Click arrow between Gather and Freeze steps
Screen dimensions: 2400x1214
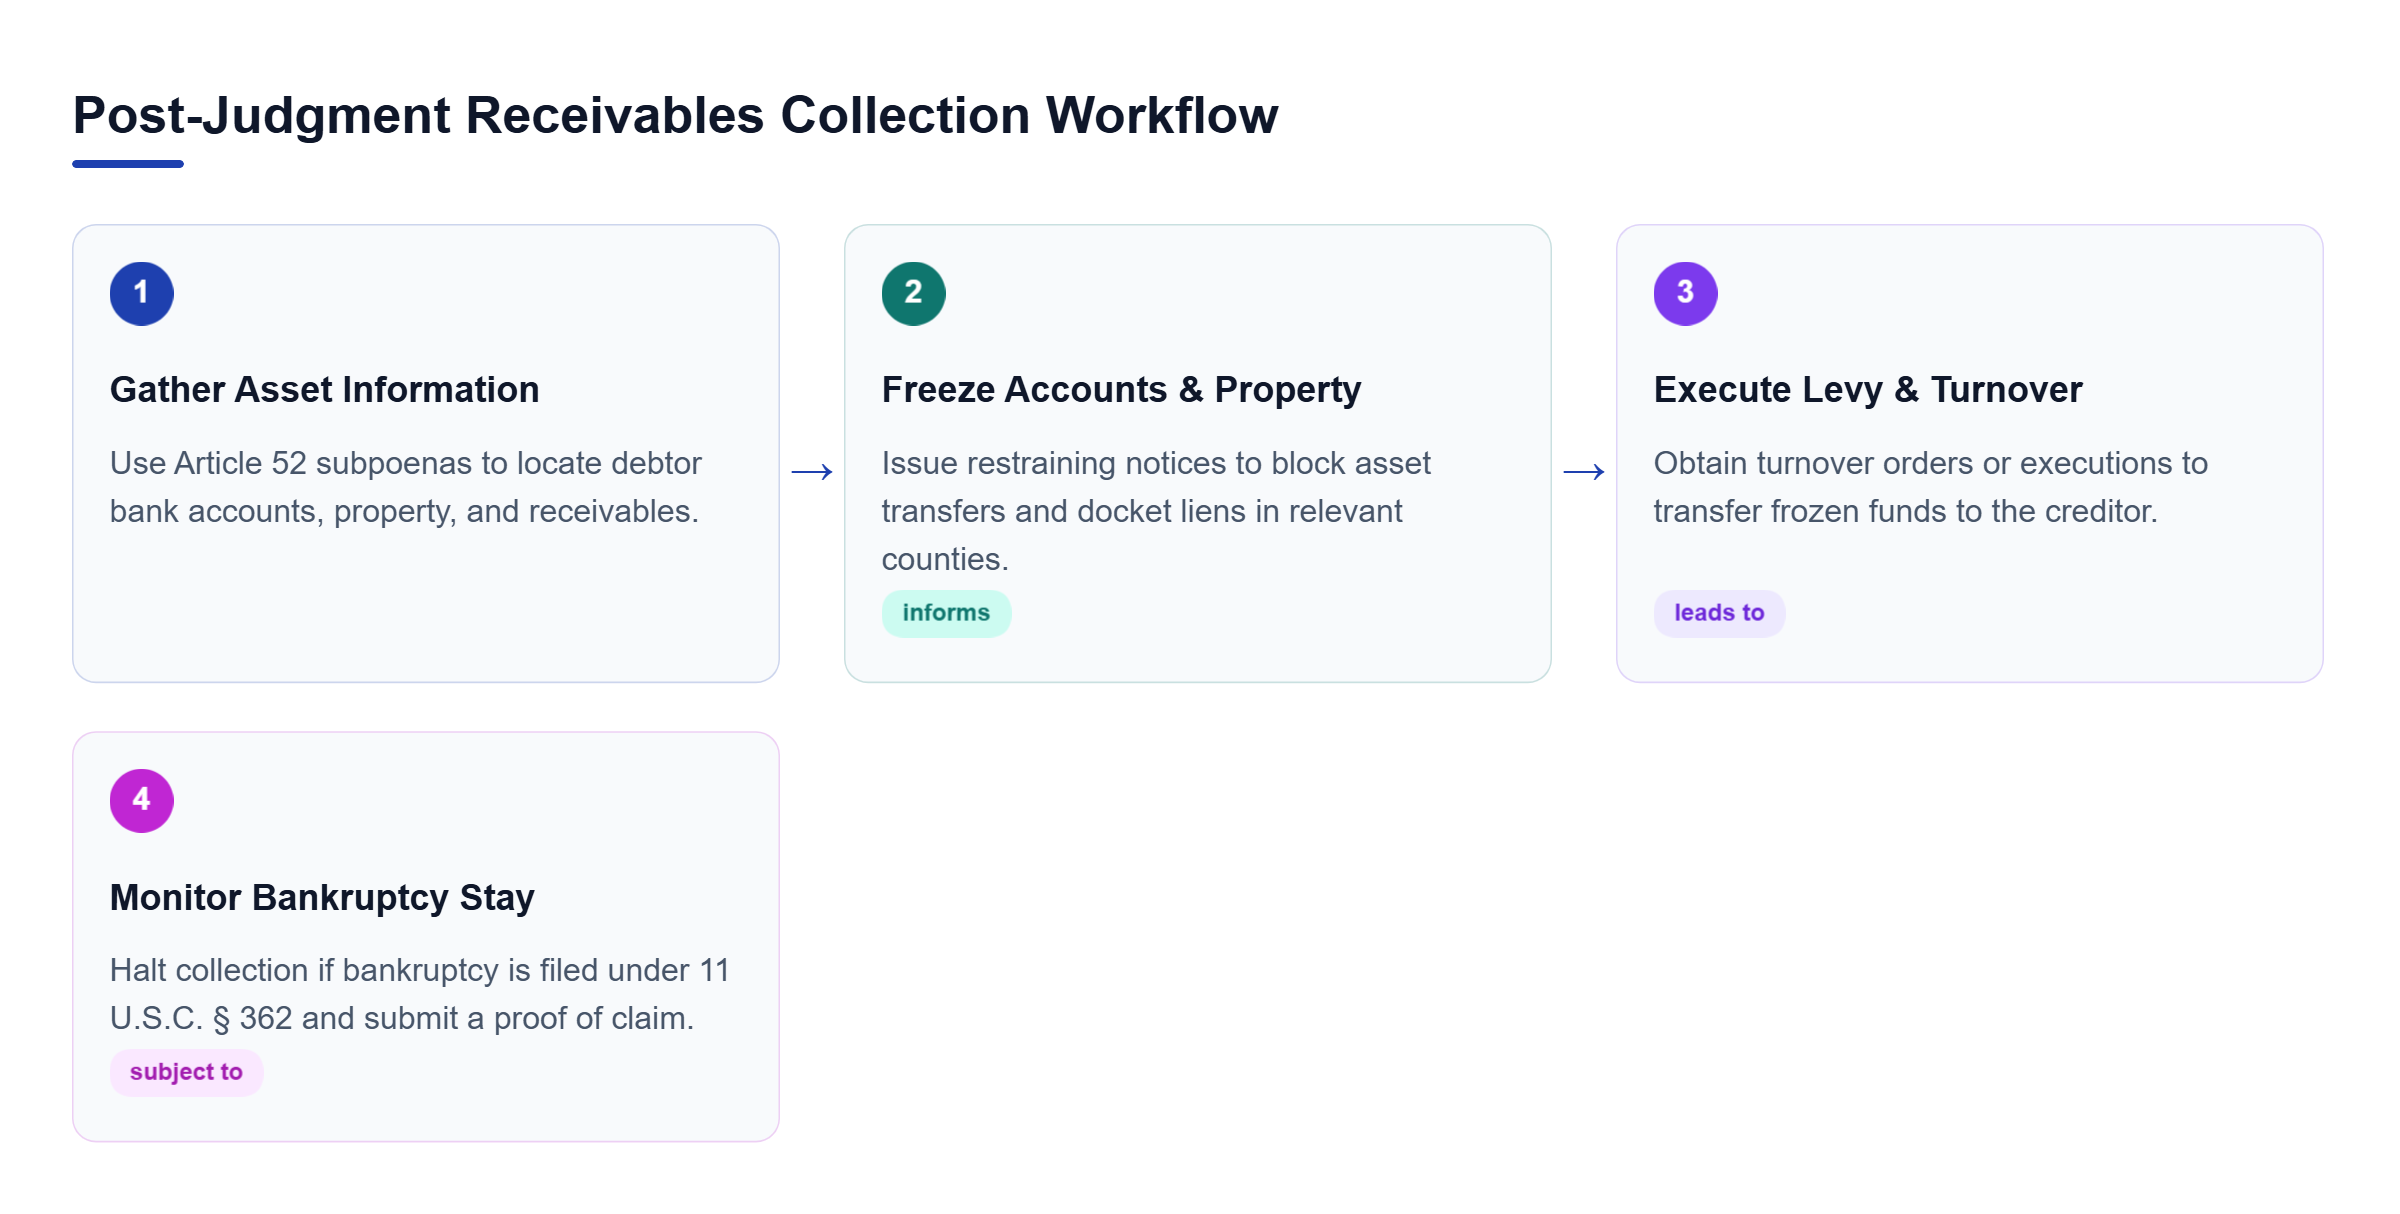coord(812,471)
